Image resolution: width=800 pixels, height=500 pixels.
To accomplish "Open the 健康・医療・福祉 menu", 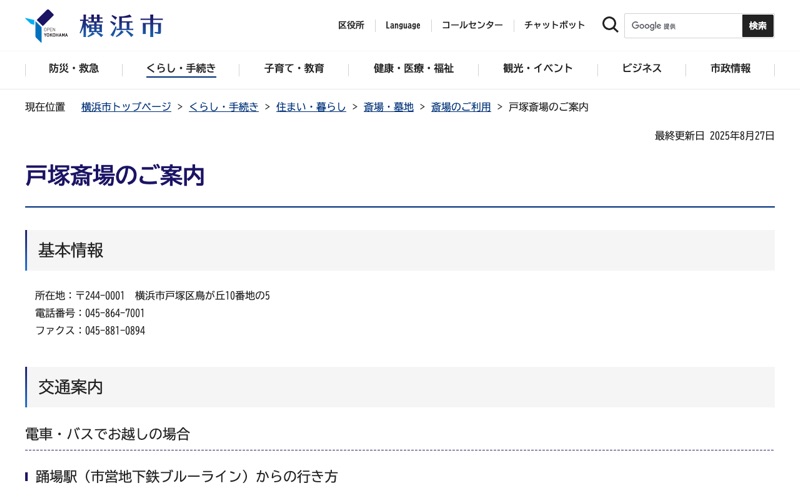I will coord(413,68).
